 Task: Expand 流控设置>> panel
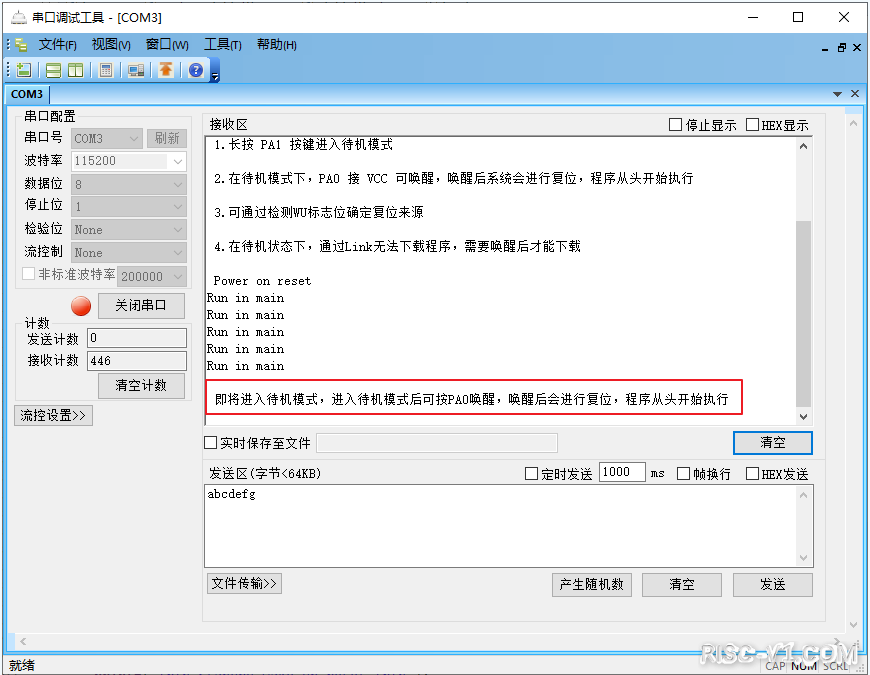[53, 415]
